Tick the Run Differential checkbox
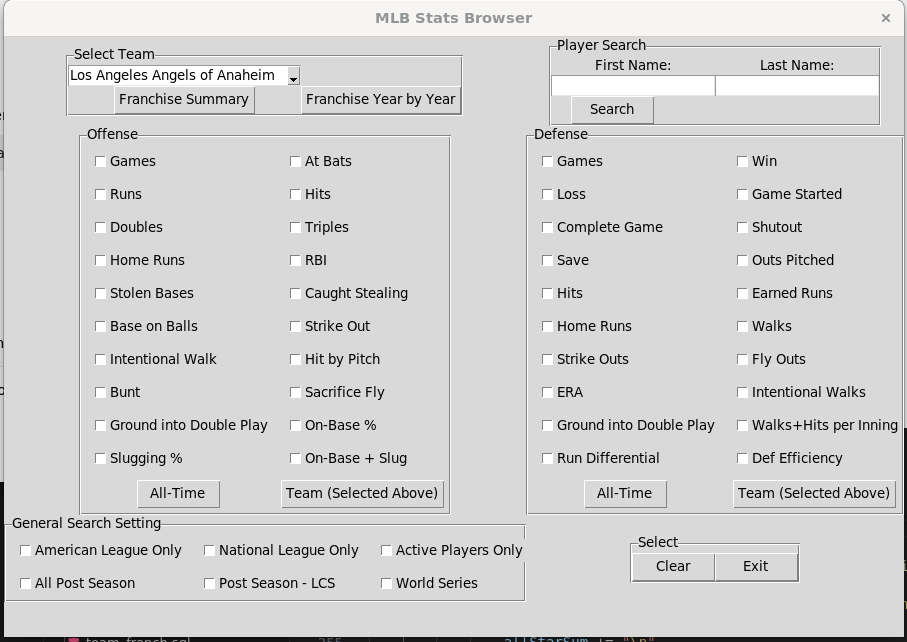 point(547,458)
